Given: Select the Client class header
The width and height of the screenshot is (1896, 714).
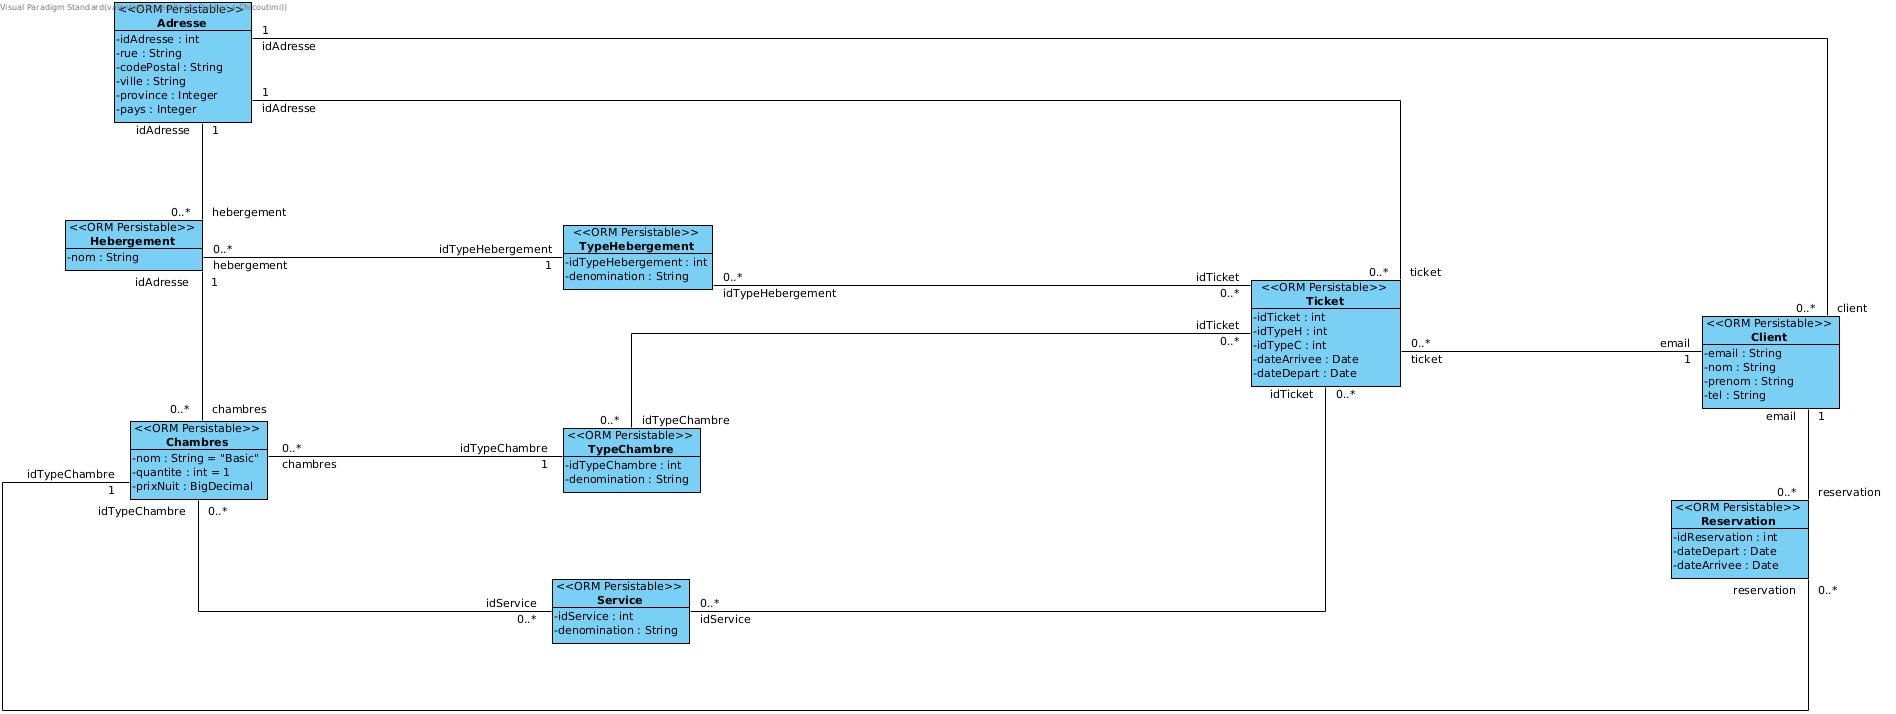Looking at the screenshot, I should click(x=1769, y=337).
